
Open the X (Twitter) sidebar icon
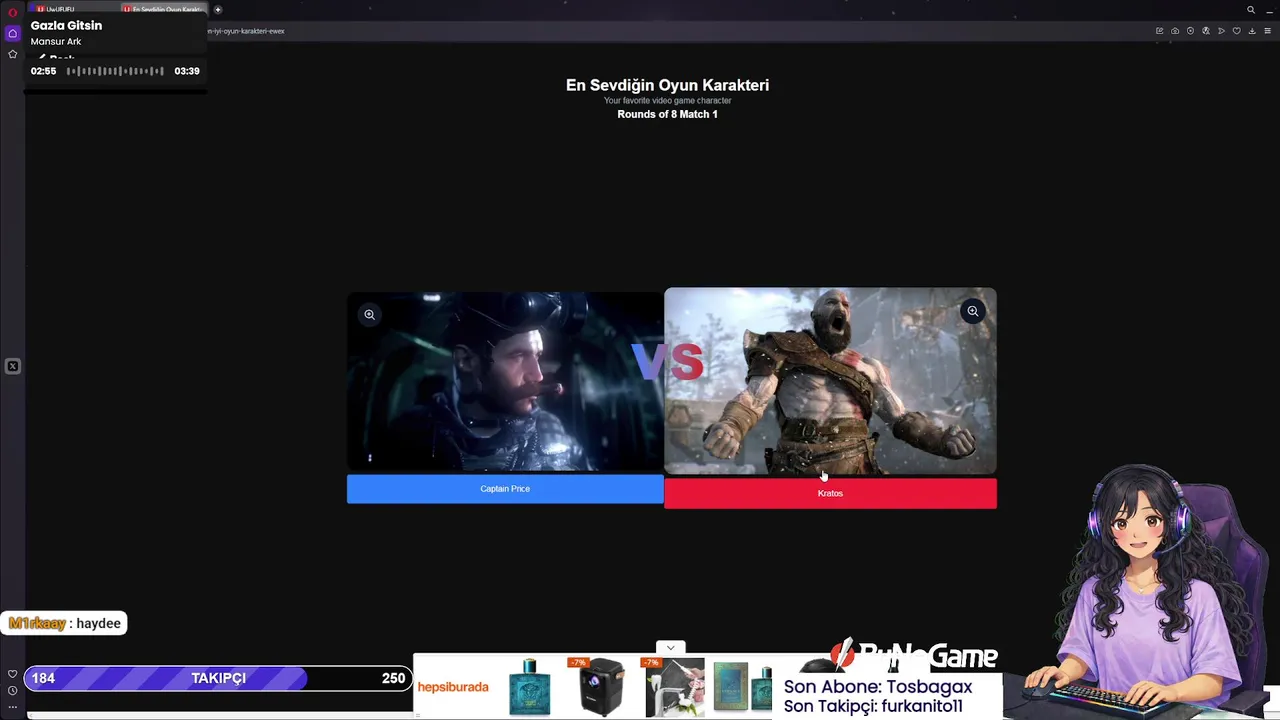pos(12,366)
